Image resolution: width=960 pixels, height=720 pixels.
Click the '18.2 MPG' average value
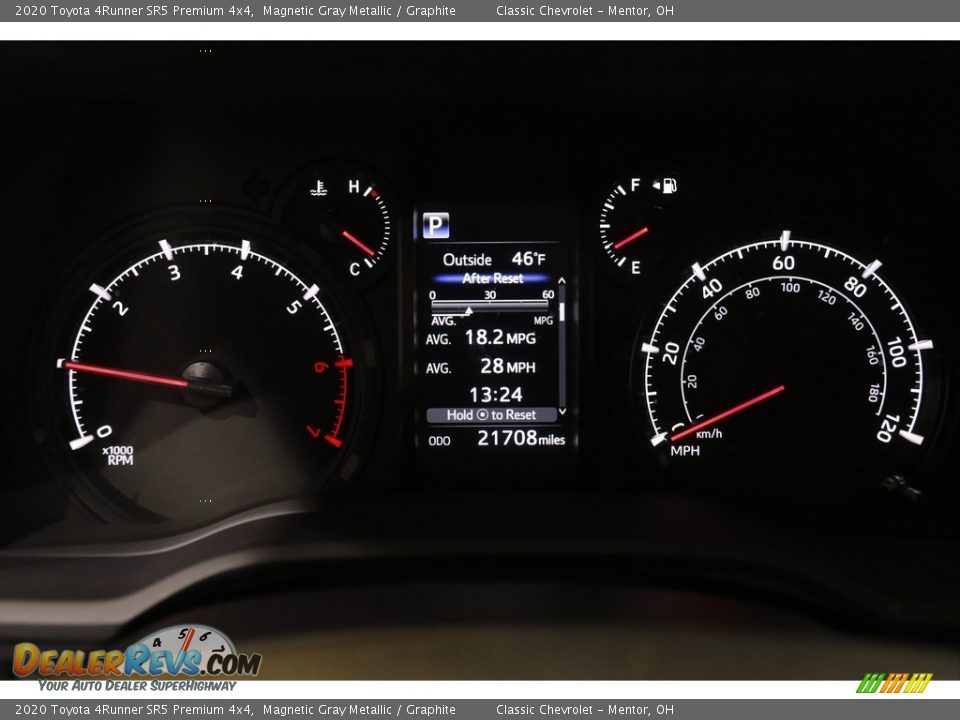(x=500, y=337)
